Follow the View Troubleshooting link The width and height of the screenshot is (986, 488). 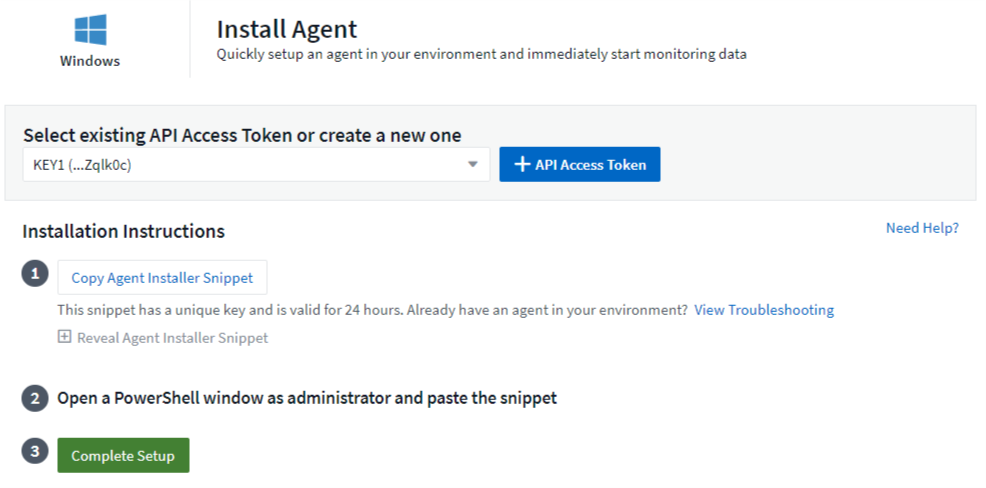[x=764, y=310]
